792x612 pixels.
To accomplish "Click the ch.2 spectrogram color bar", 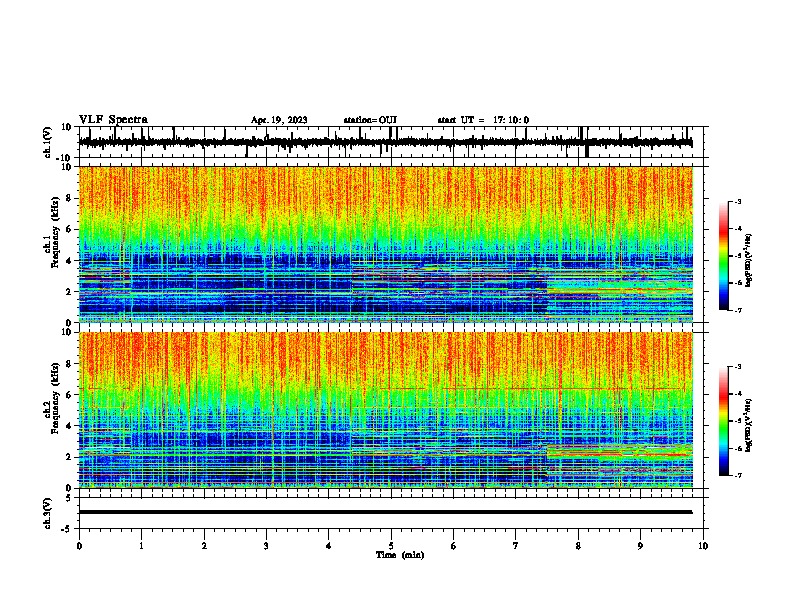I will point(723,421).
